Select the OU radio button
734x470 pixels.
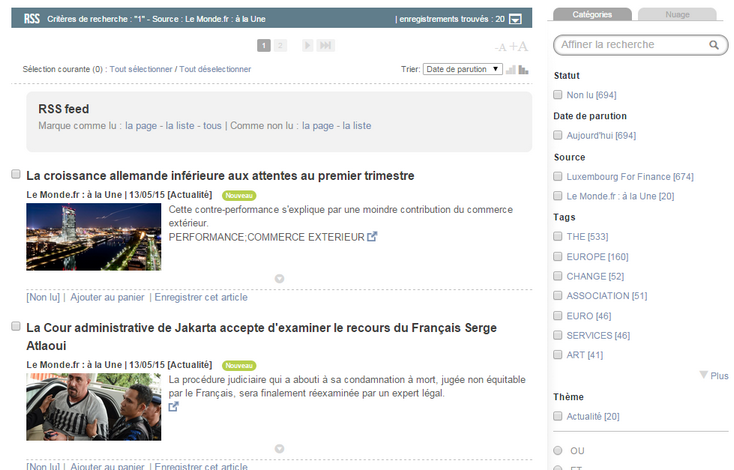pos(558,450)
